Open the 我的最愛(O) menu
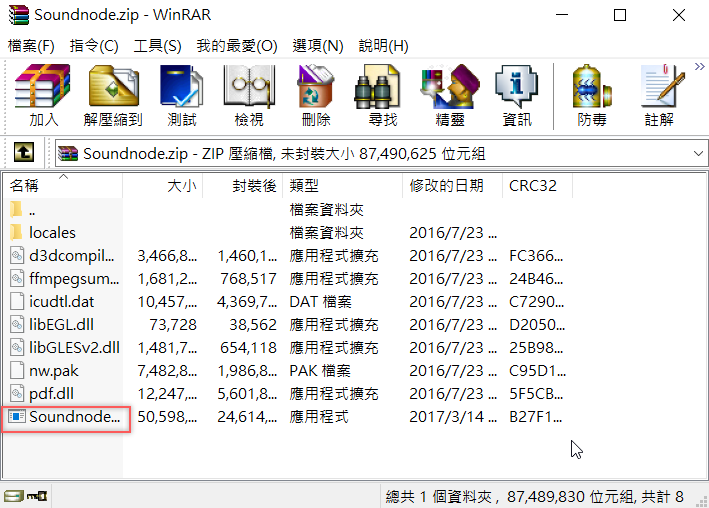Viewport: 709px width, 508px height. point(237,46)
